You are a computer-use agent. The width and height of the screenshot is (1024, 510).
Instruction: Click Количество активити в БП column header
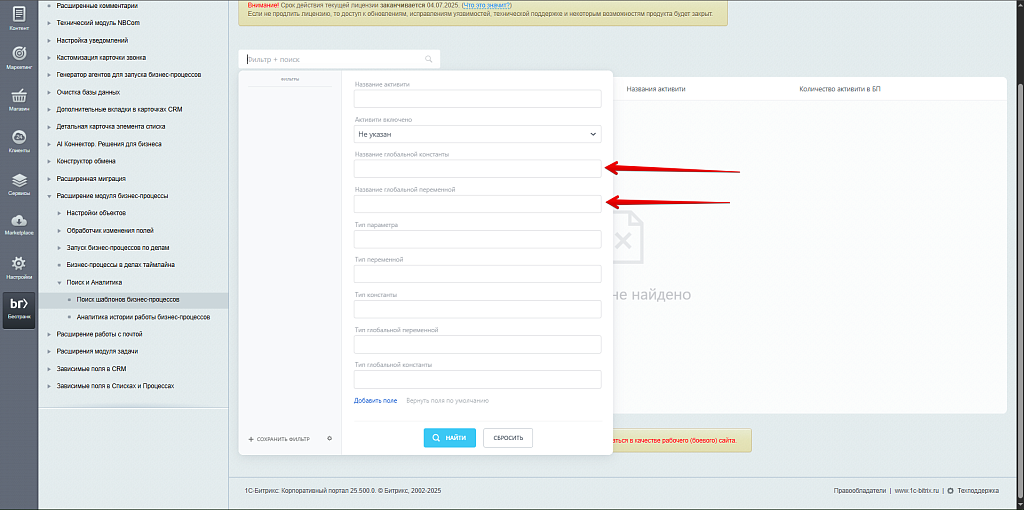[840, 89]
